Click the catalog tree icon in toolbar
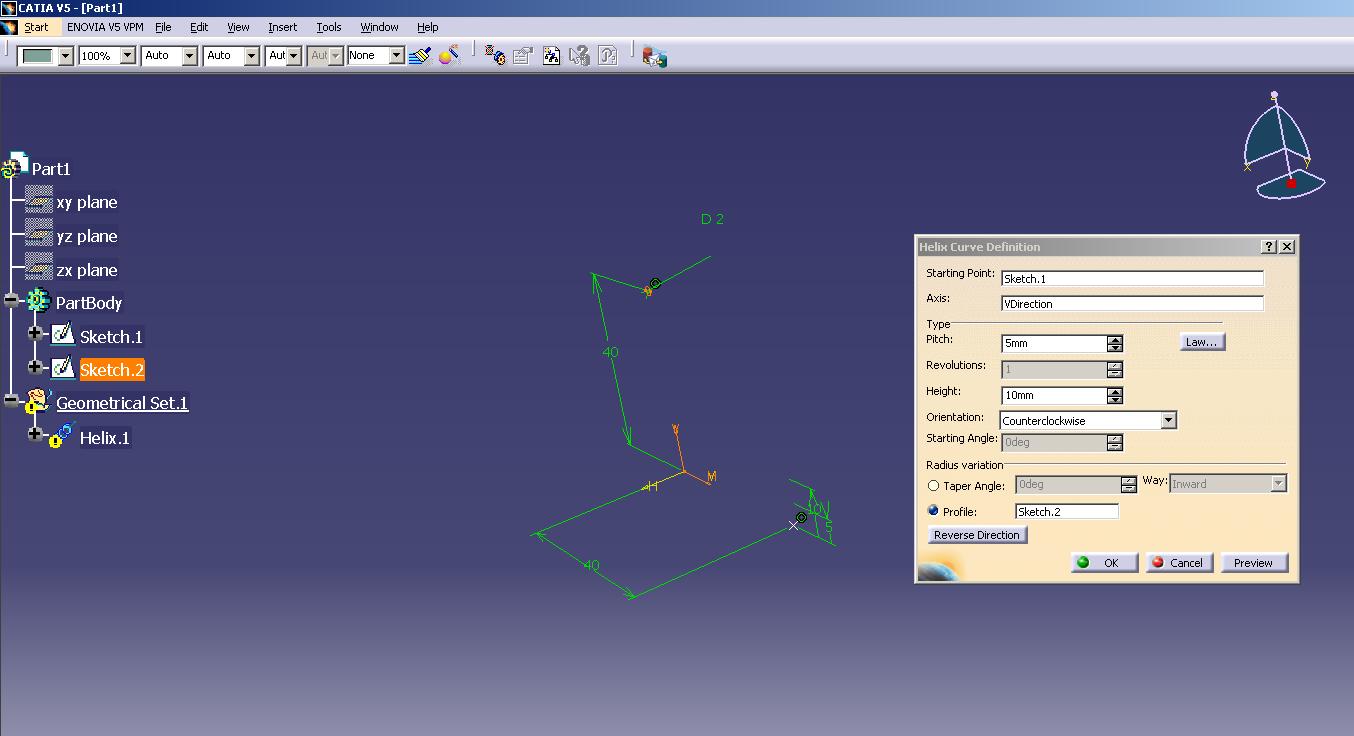 point(551,55)
